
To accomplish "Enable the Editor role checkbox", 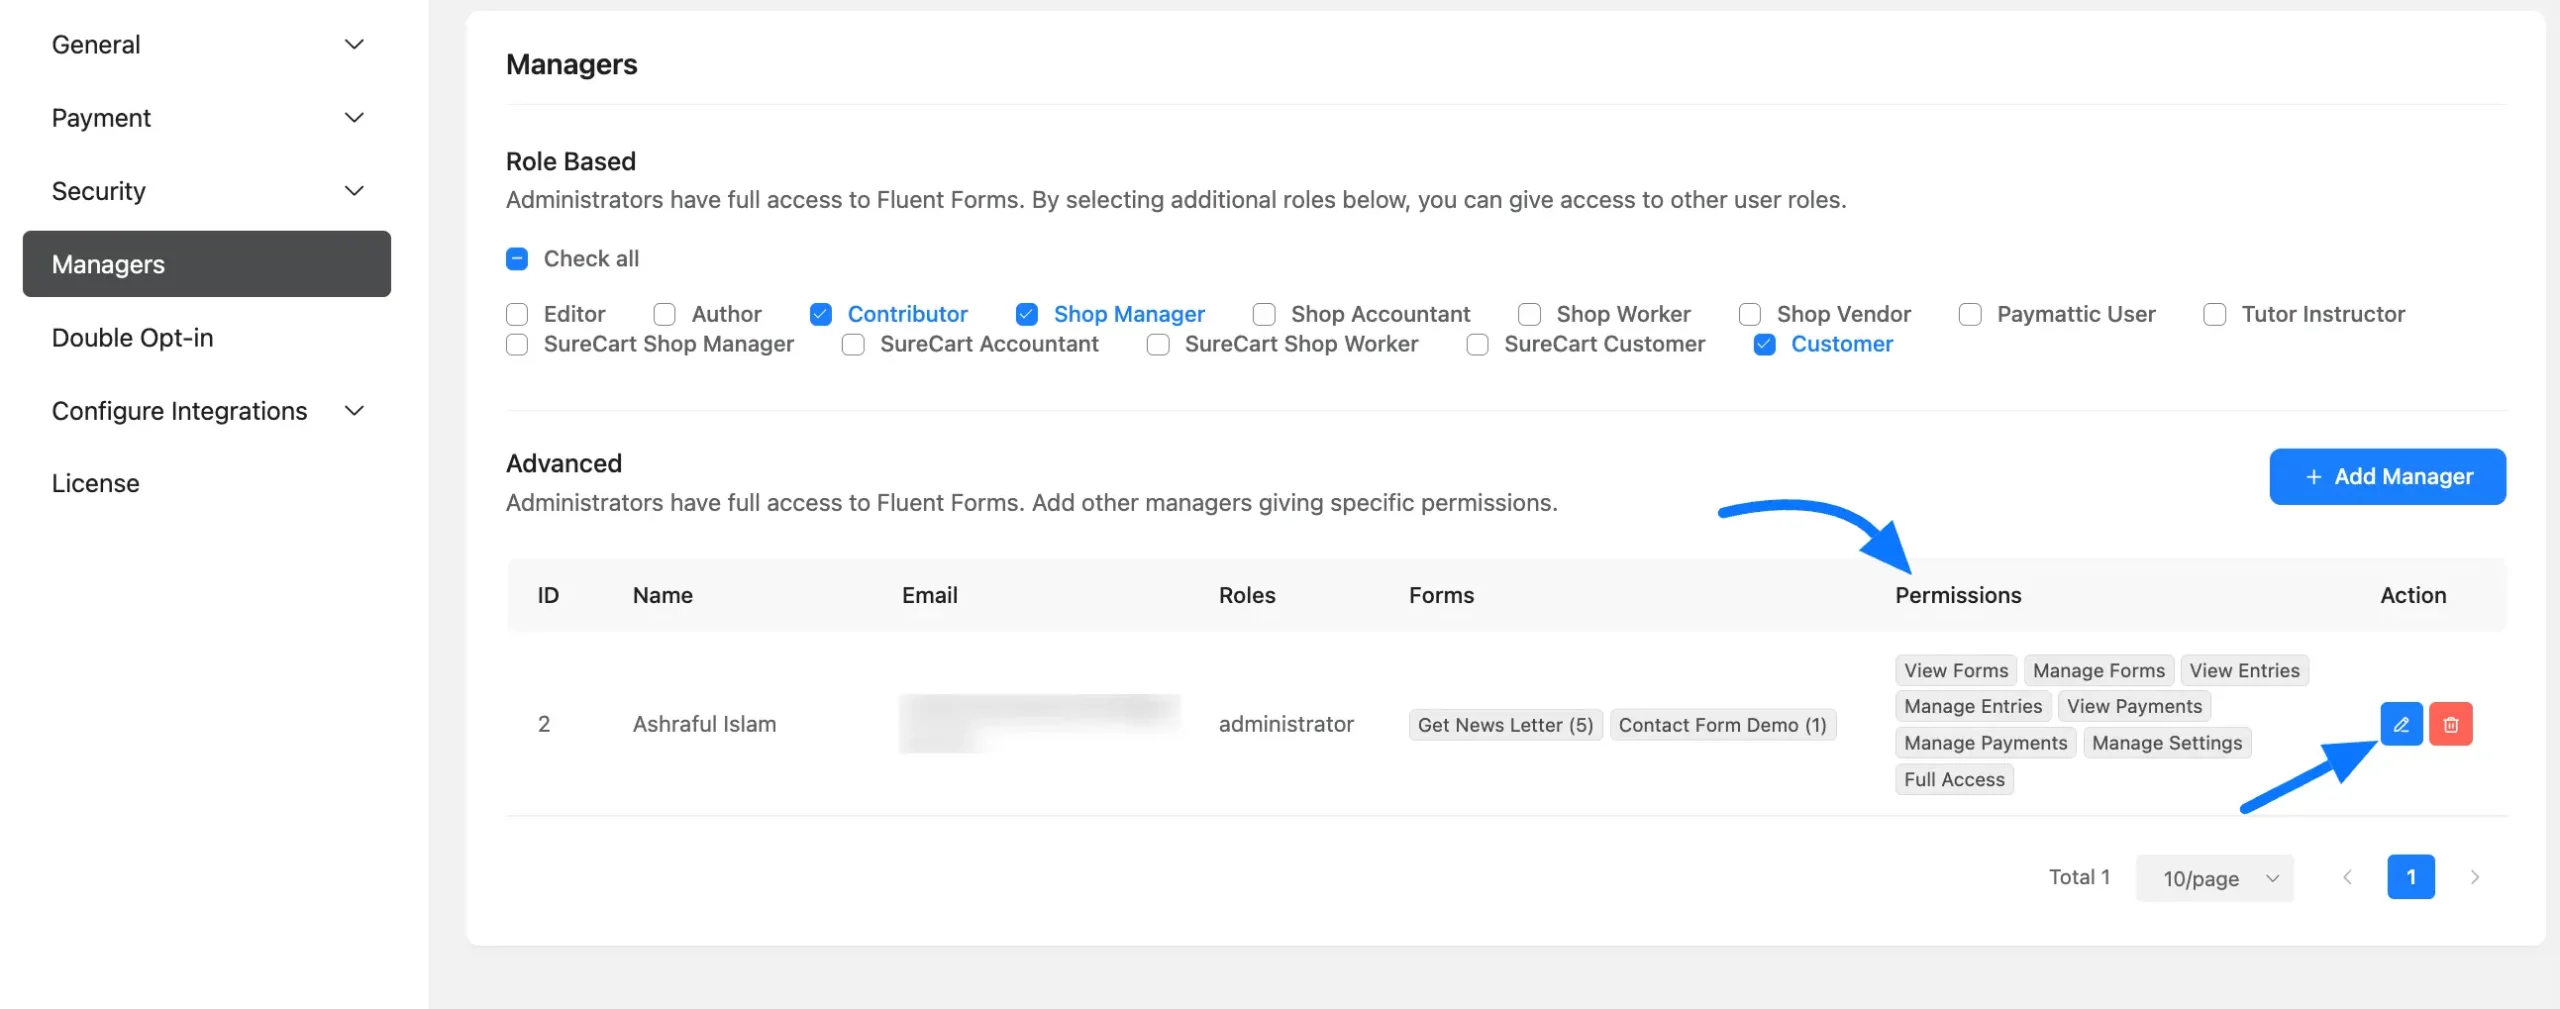I will [x=517, y=314].
